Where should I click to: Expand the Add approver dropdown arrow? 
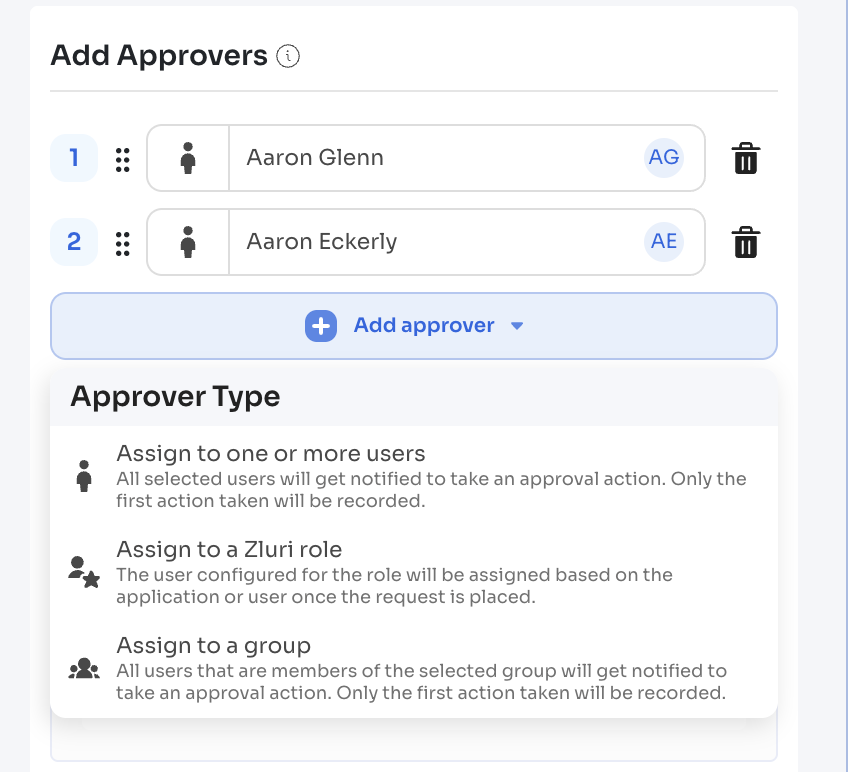[x=517, y=326]
